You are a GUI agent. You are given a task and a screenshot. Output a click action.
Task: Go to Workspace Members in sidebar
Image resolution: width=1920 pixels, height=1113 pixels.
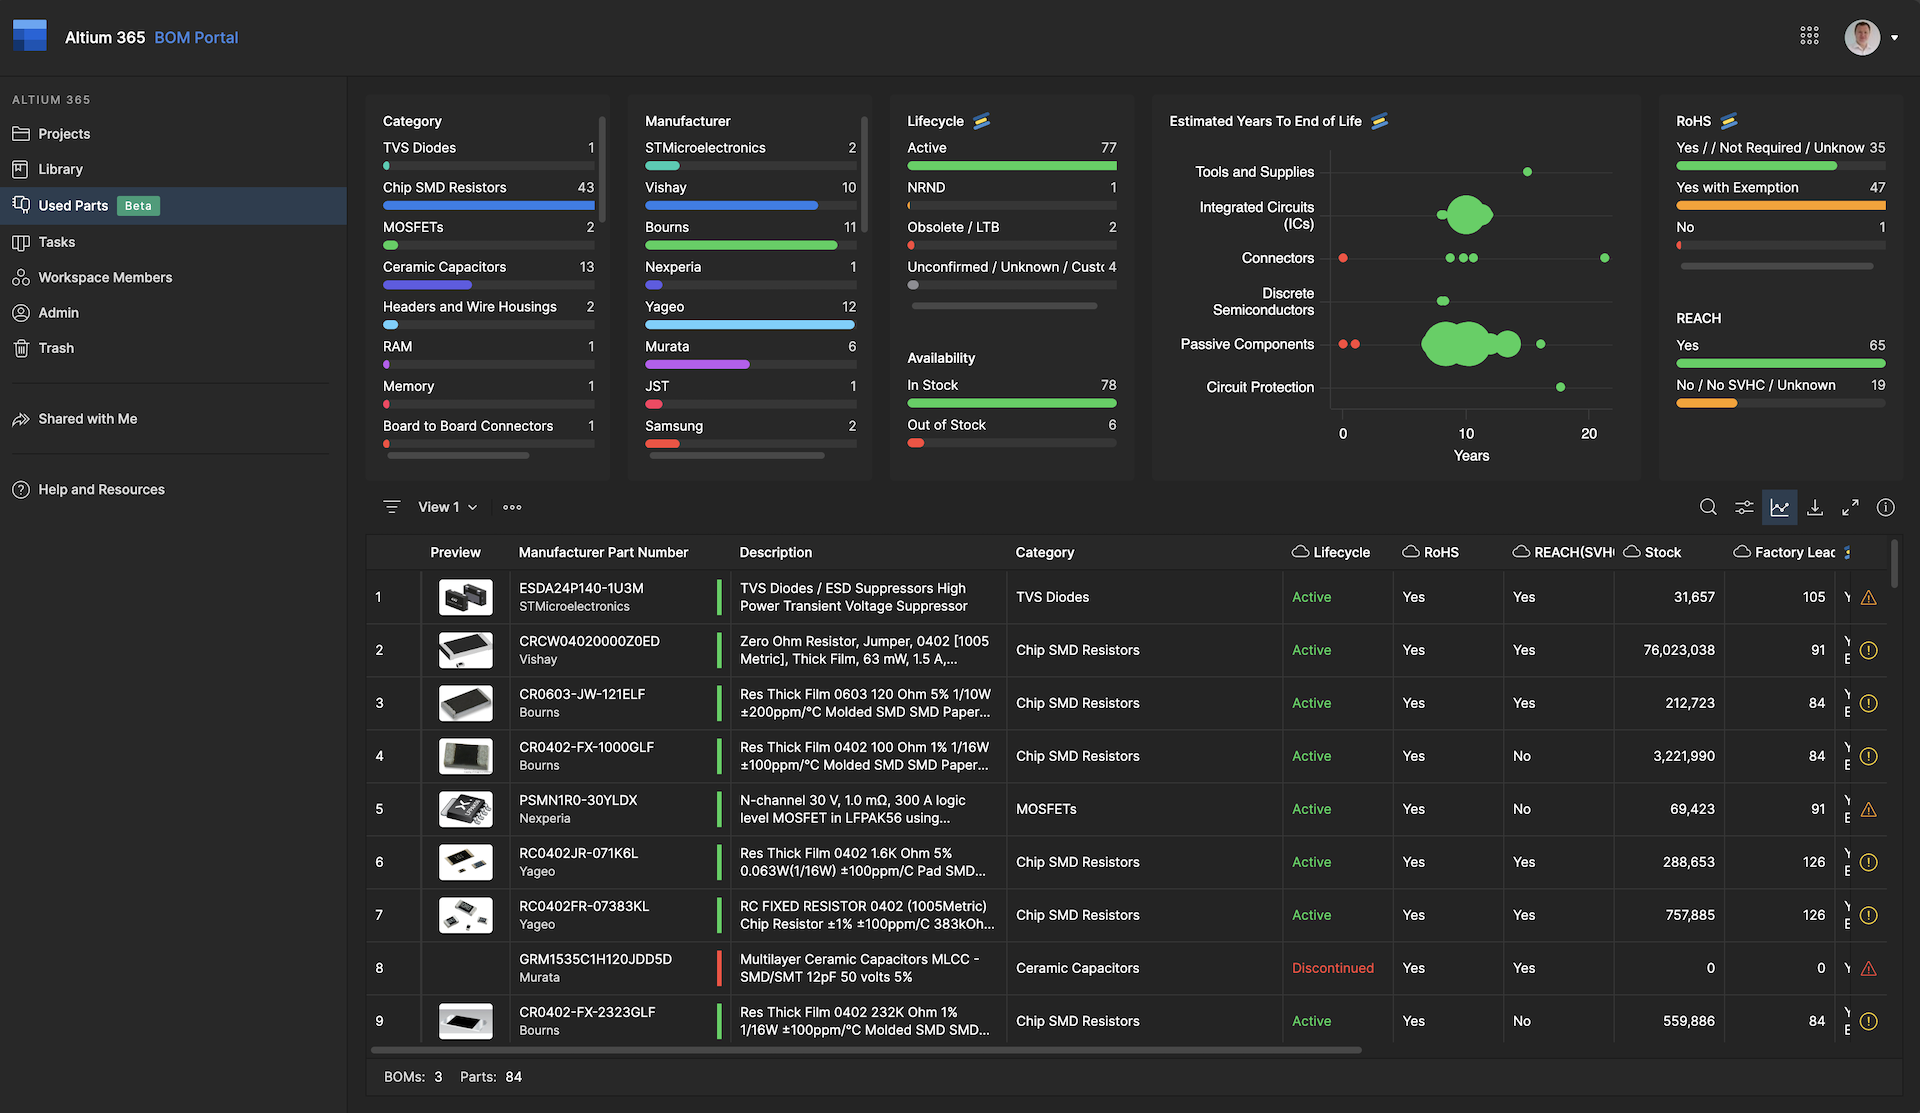[105, 277]
